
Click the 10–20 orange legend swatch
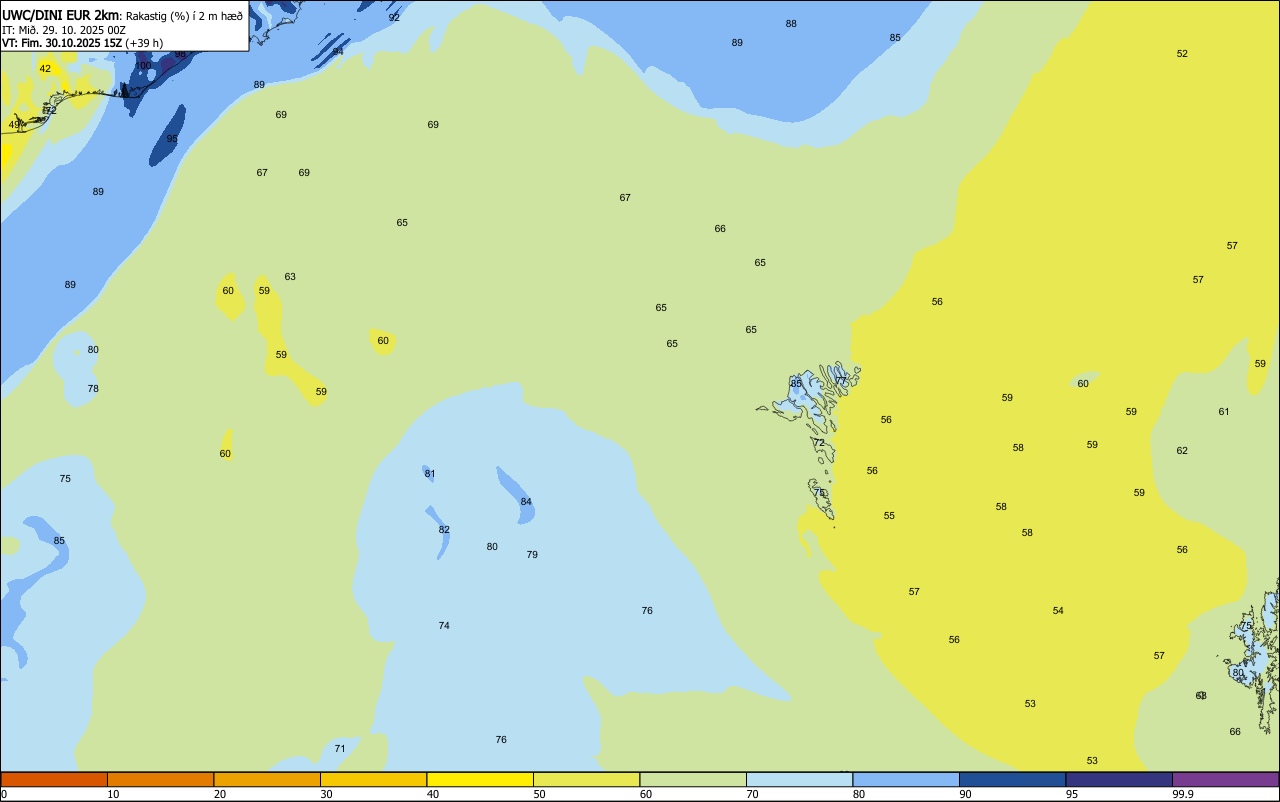click(x=160, y=779)
